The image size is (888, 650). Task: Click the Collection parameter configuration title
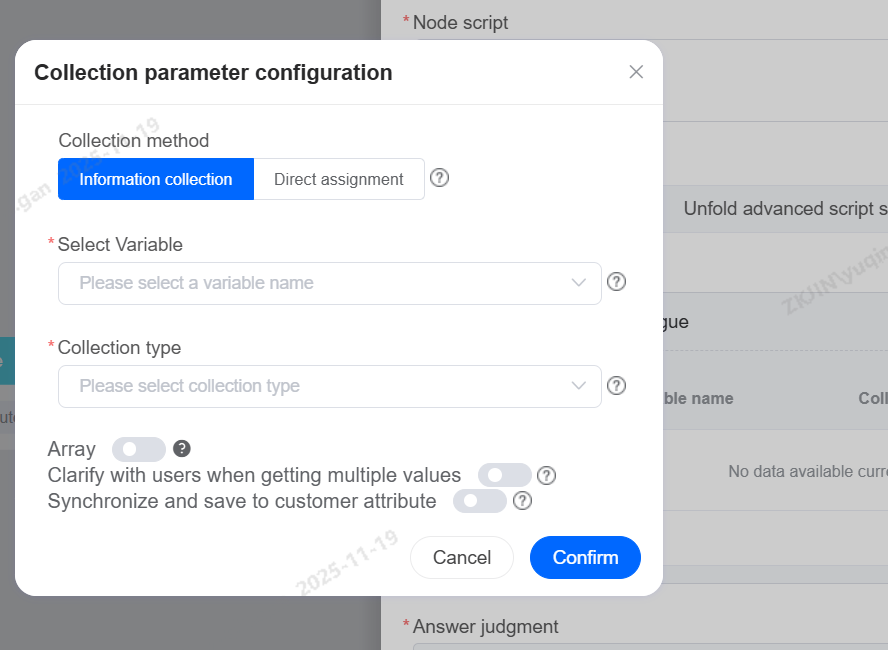pyautogui.click(x=213, y=72)
